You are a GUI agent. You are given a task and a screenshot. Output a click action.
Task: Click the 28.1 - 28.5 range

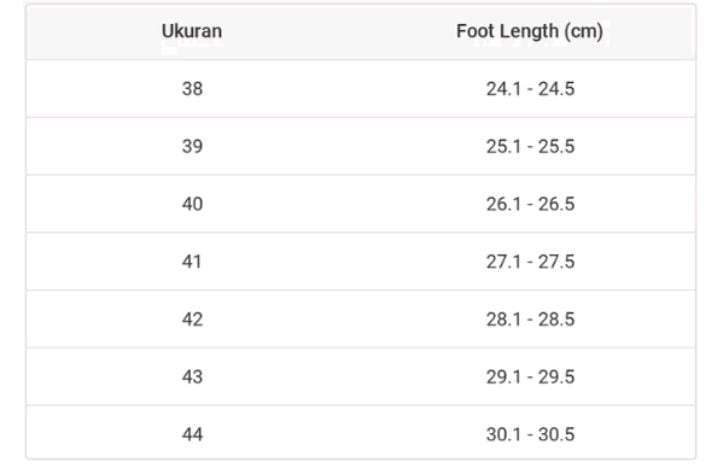(x=529, y=319)
